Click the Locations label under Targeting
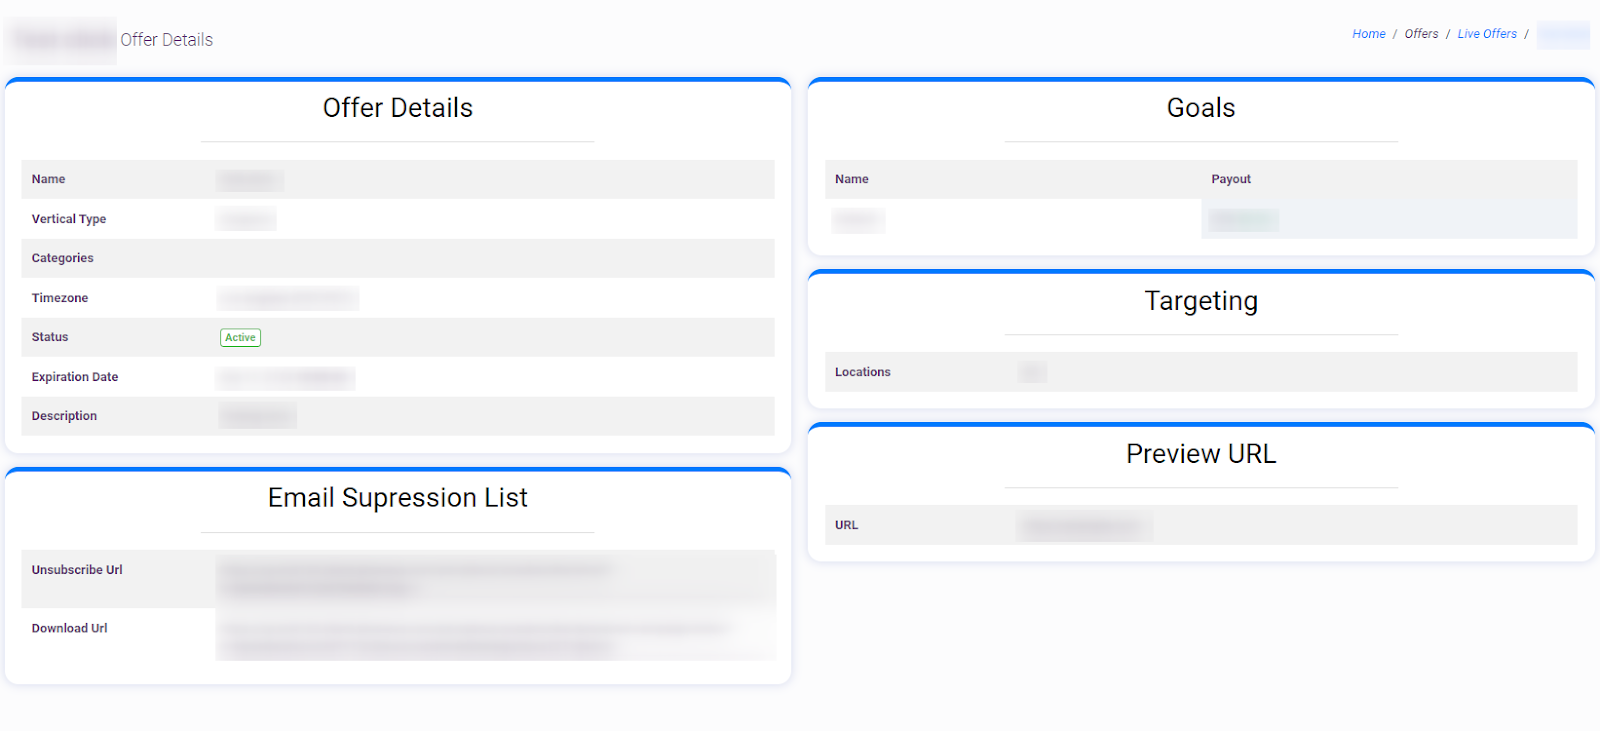This screenshot has height=731, width=1600. click(x=862, y=372)
